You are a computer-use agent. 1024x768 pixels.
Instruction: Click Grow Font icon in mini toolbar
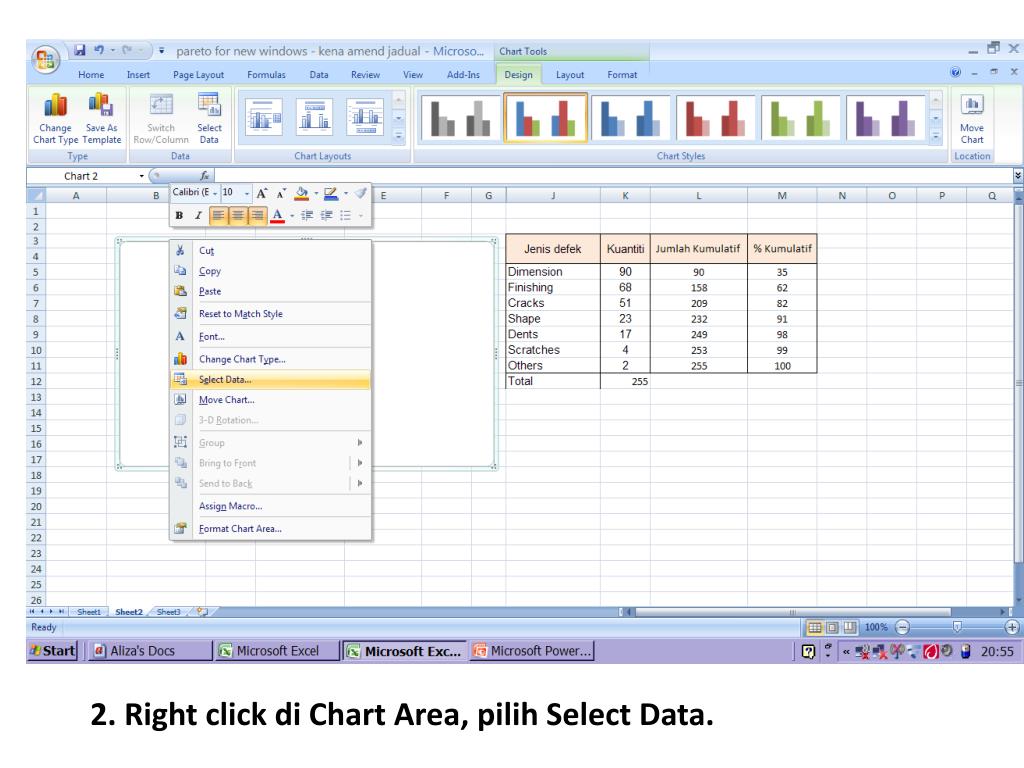261,193
